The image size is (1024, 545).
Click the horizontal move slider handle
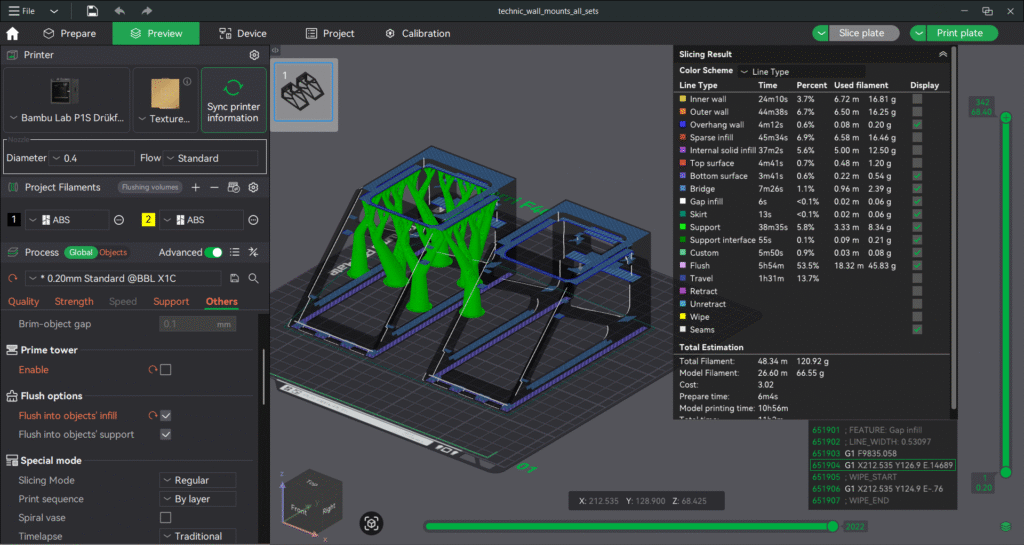(833, 526)
